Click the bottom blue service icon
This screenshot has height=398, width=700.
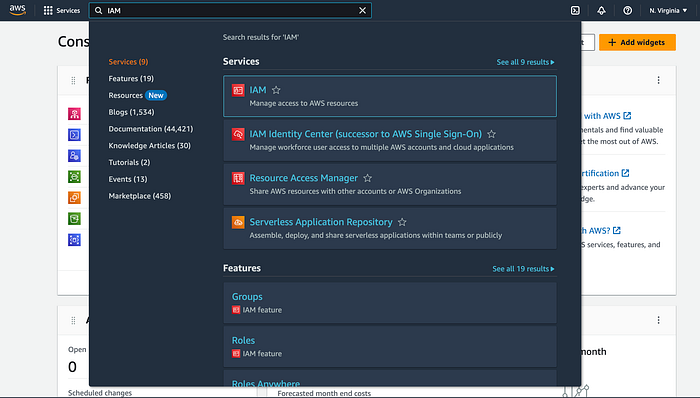click(74, 240)
